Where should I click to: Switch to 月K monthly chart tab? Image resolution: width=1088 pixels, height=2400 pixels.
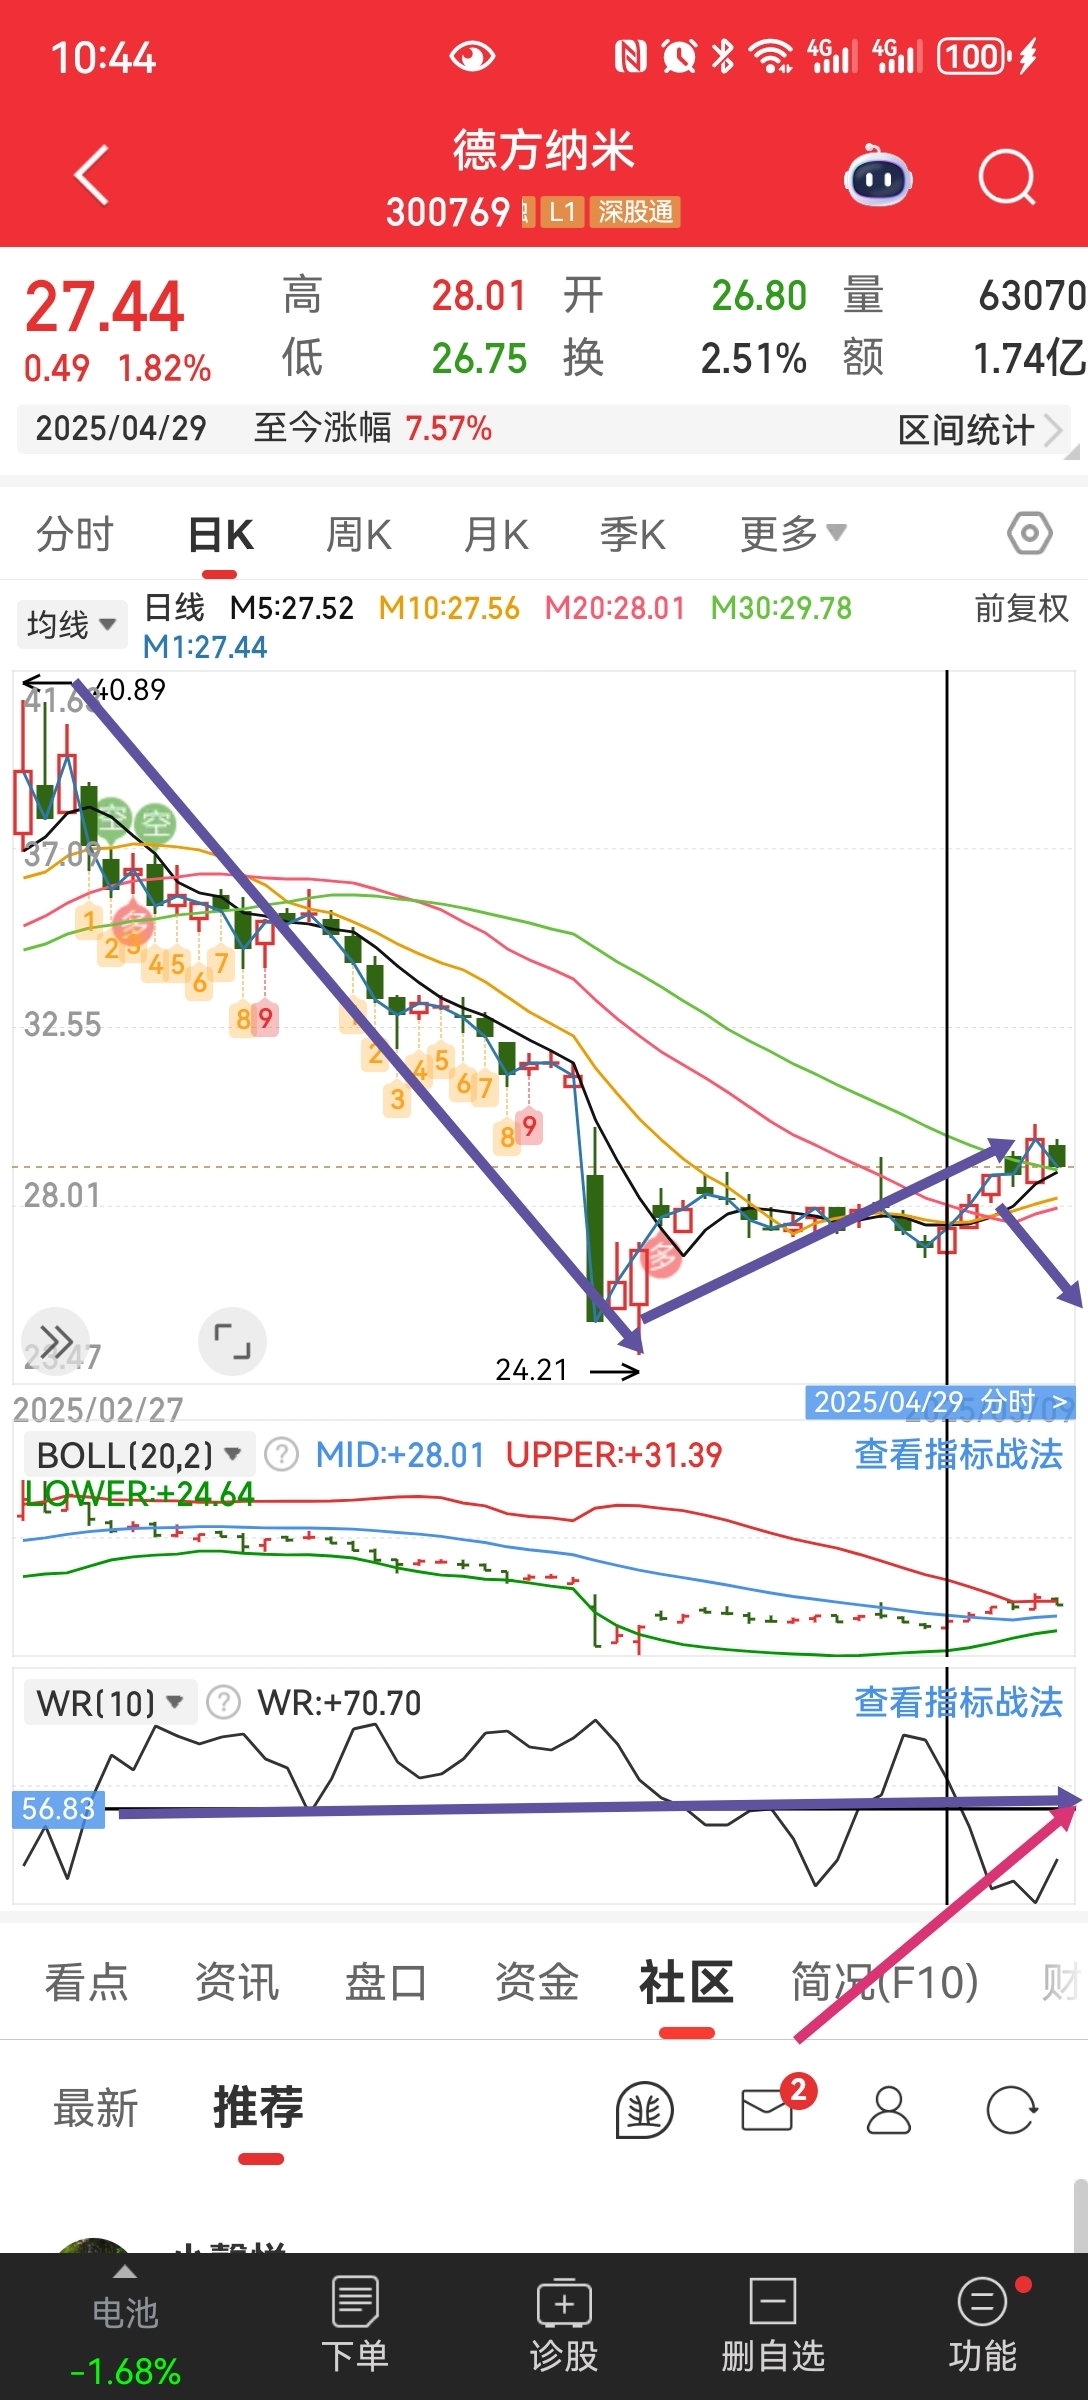496,534
